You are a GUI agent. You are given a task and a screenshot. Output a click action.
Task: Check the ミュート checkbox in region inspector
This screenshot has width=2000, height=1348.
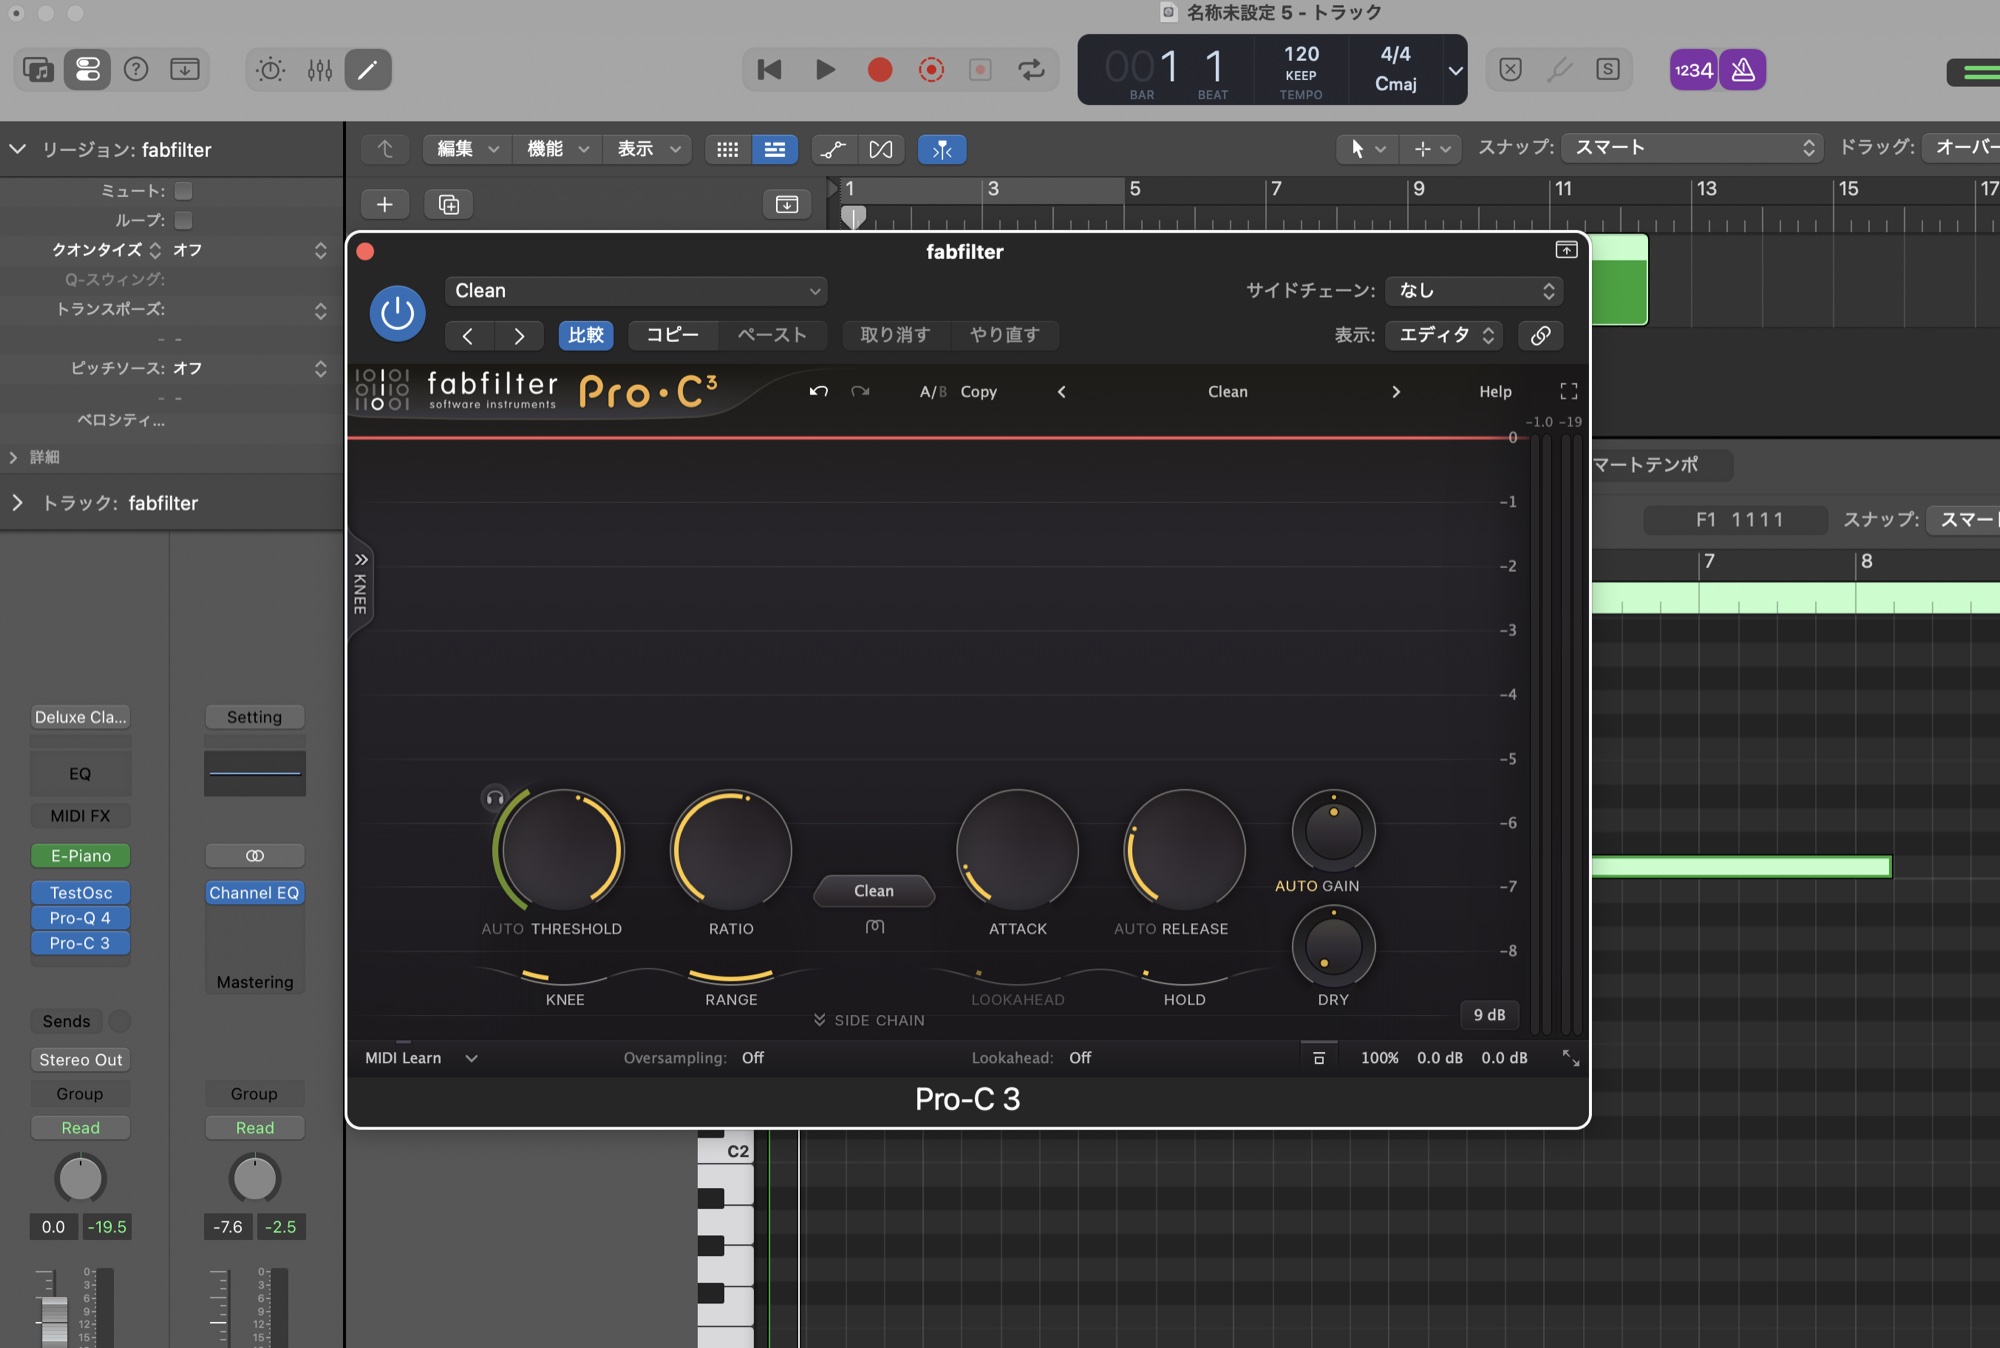[183, 190]
